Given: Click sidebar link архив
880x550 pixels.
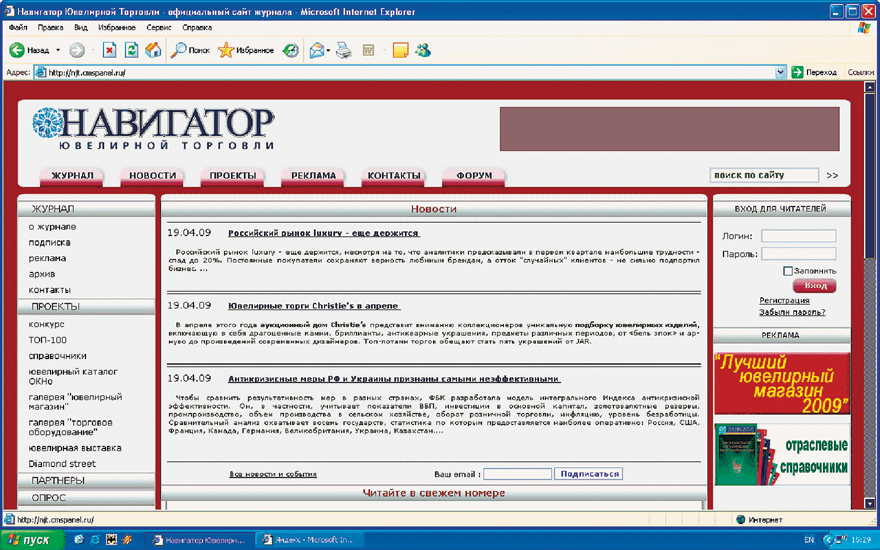Looking at the screenshot, I should click(42, 274).
